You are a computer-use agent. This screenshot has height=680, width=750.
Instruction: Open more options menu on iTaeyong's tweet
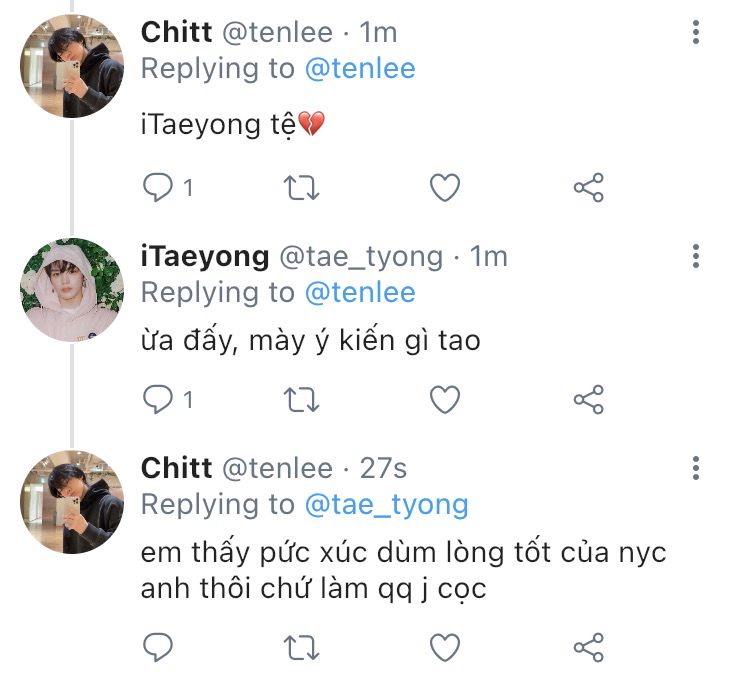pyautogui.click(x=696, y=256)
